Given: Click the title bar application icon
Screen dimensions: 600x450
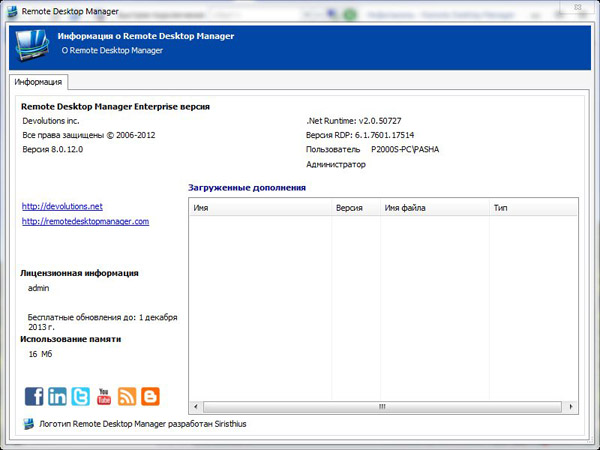Looking at the screenshot, I should pyautogui.click(x=12, y=11).
